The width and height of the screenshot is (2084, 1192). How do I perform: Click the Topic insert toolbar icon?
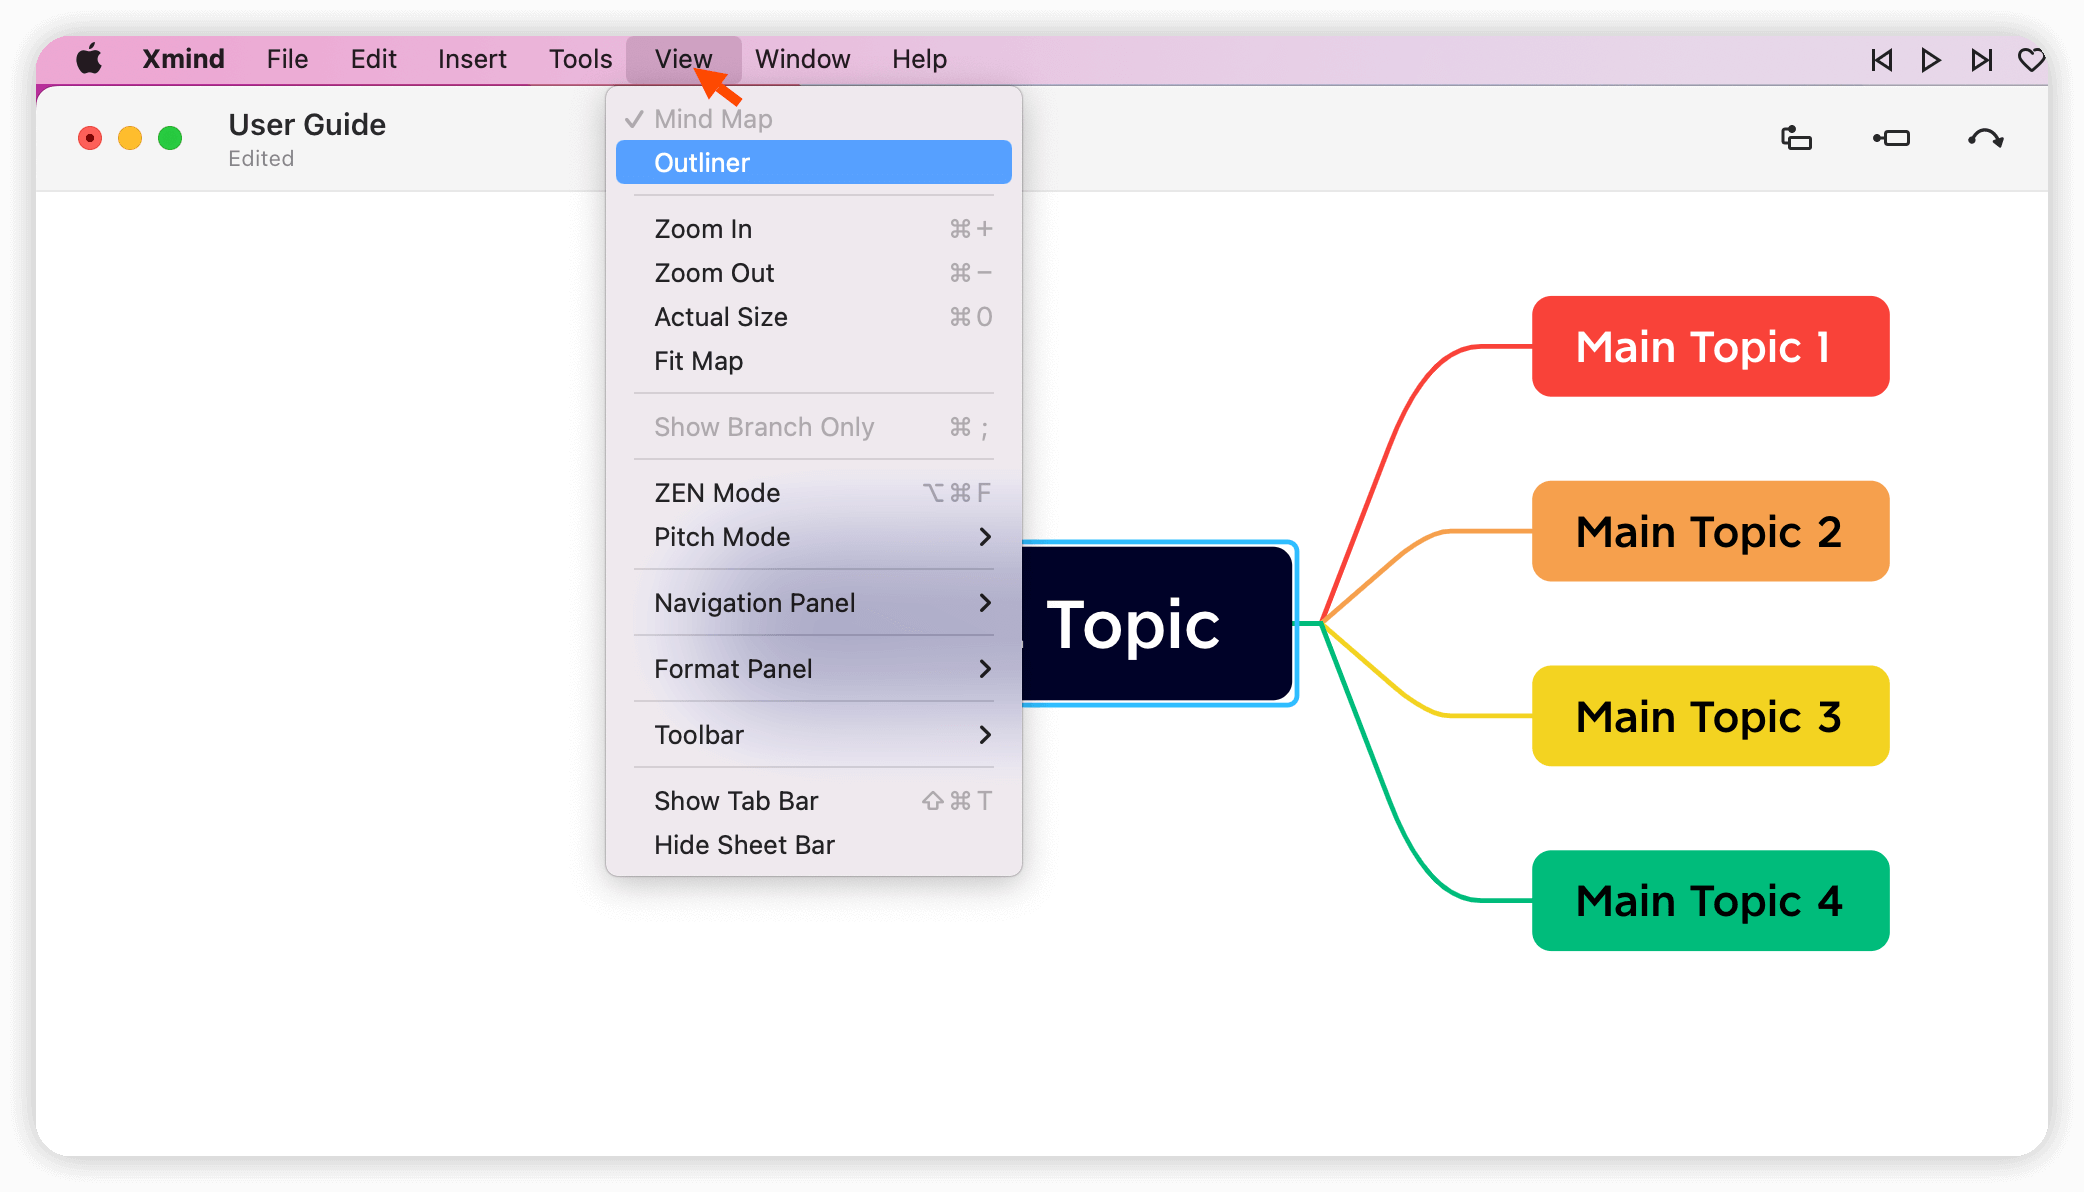click(x=1796, y=138)
